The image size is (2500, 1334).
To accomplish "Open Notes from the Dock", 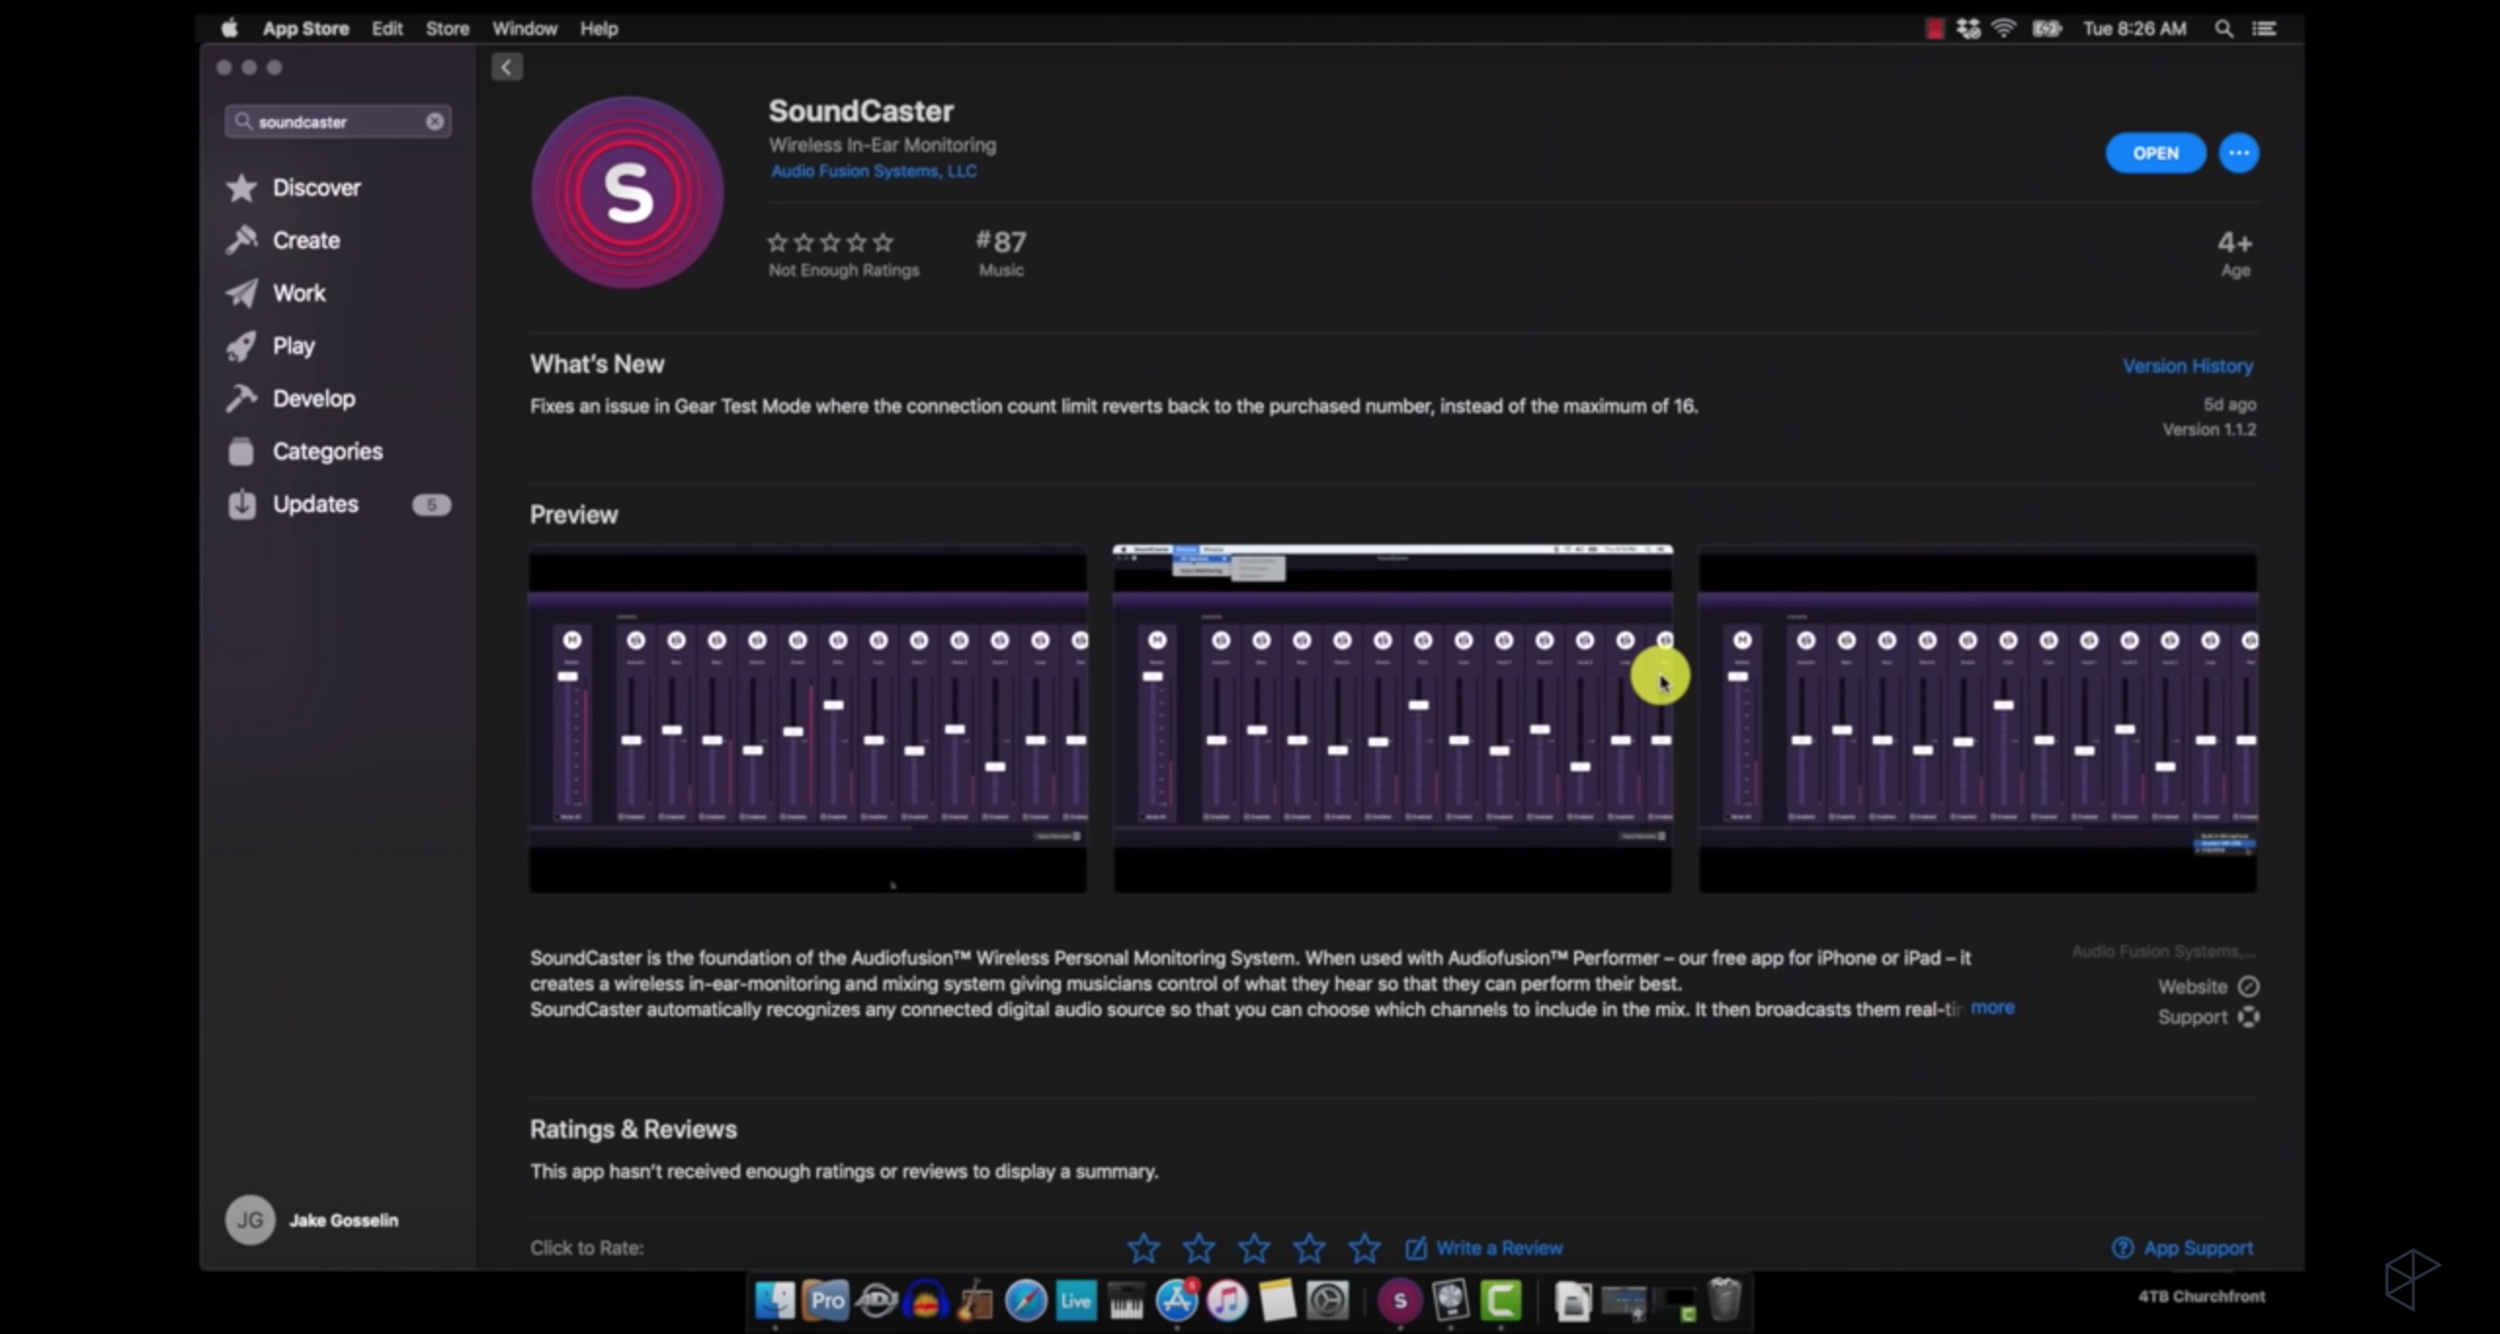I will [1277, 1301].
